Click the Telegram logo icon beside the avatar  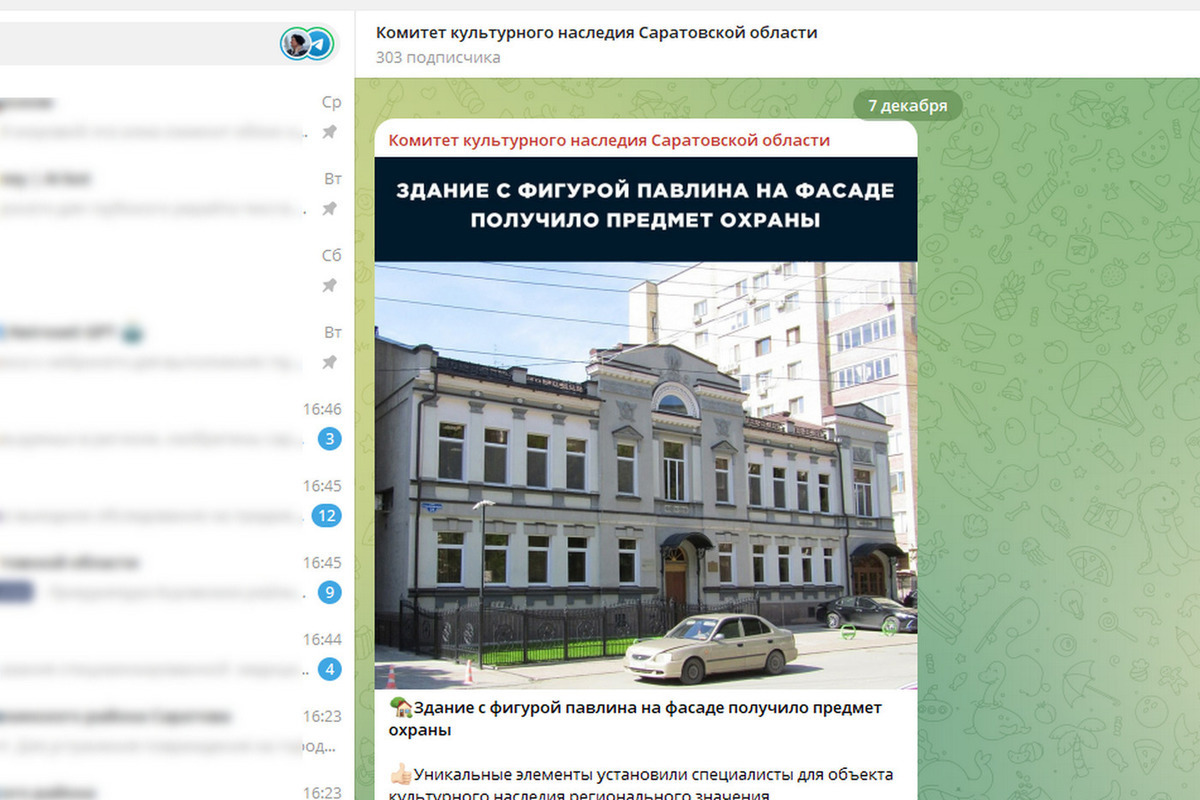tap(319, 44)
